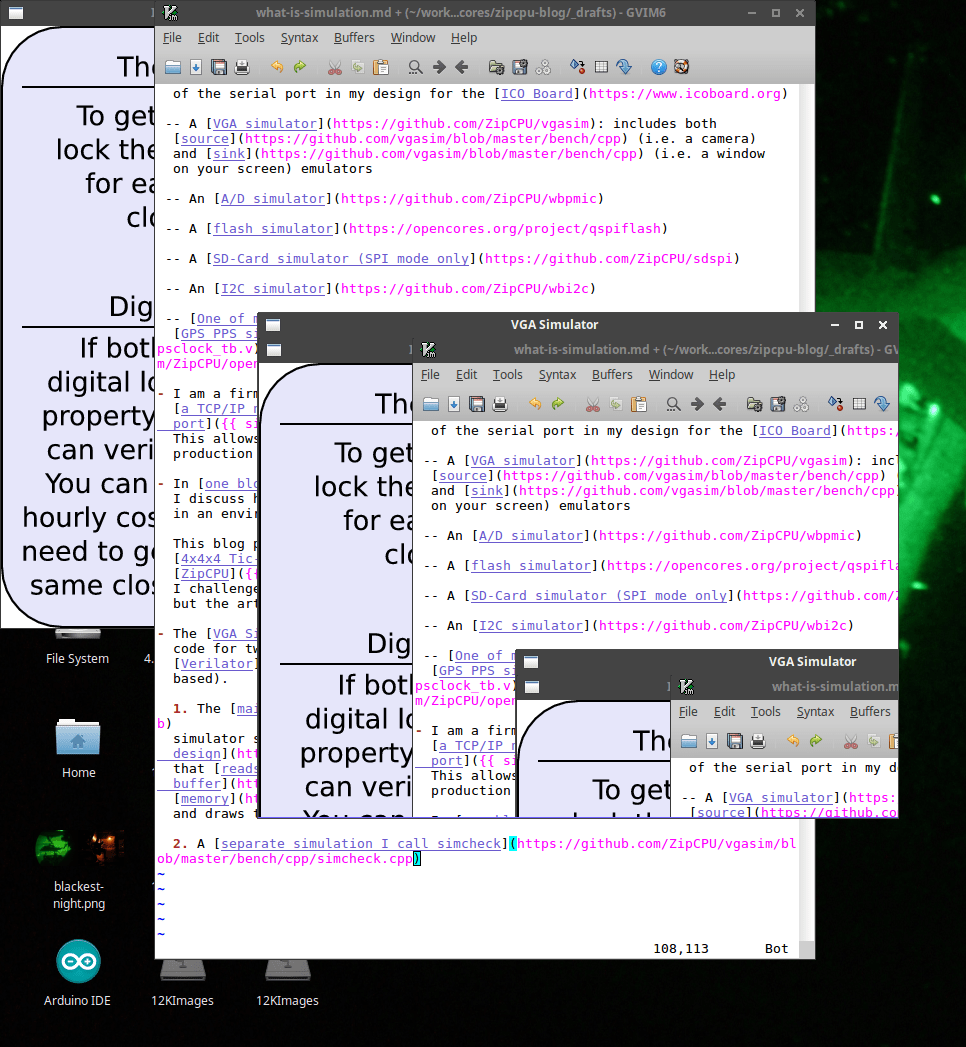Open the Syntax menu in the top GVIM6 window

tap(299, 38)
